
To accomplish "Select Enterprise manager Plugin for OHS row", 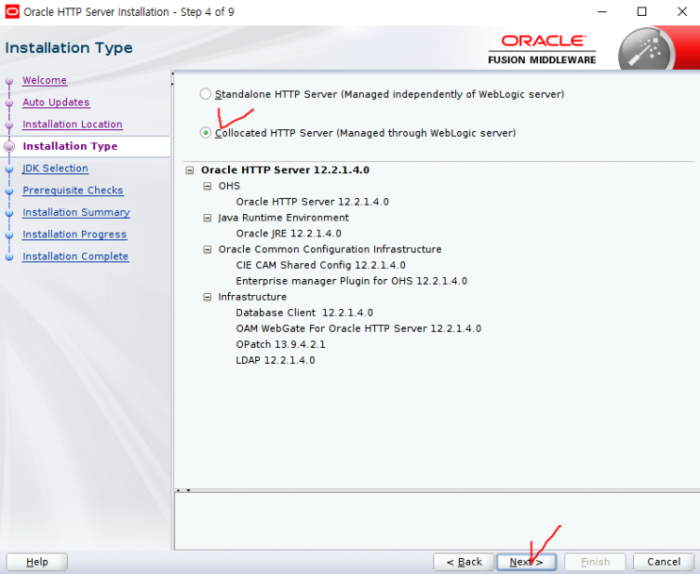I will pos(351,281).
